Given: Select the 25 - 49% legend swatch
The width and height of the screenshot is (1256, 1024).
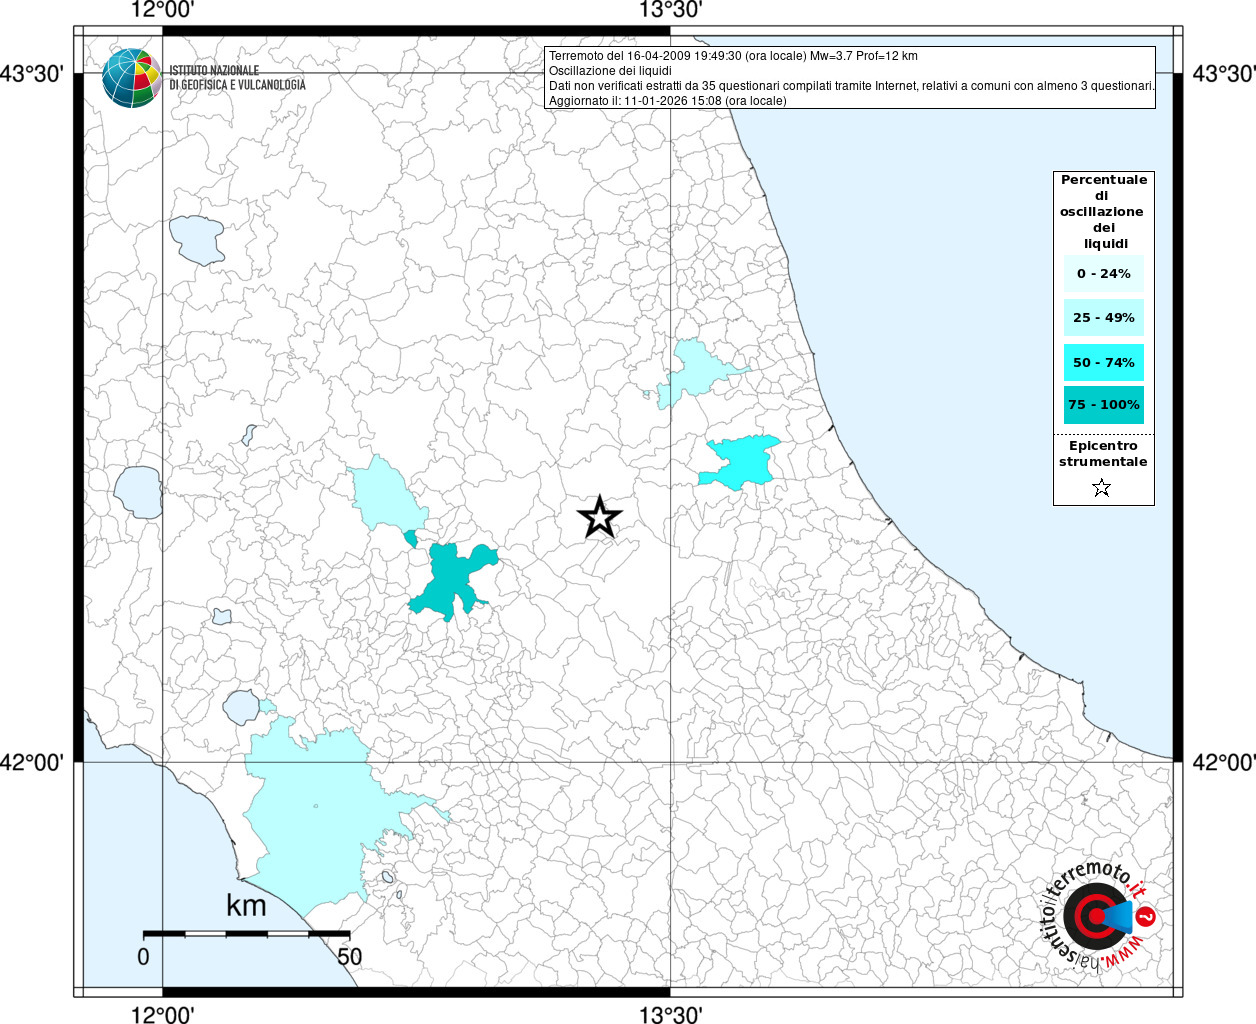Looking at the screenshot, I should (1103, 318).
